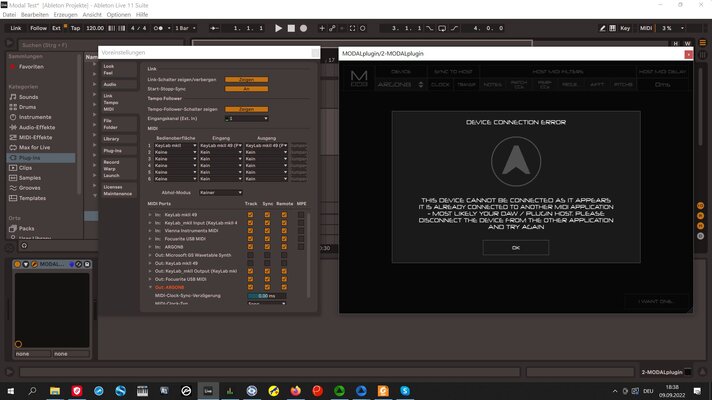Viewport: 712px width, 400px height.
Task: Expand Out: Focusrite USB MIDI port
Action: coord(150,279)
